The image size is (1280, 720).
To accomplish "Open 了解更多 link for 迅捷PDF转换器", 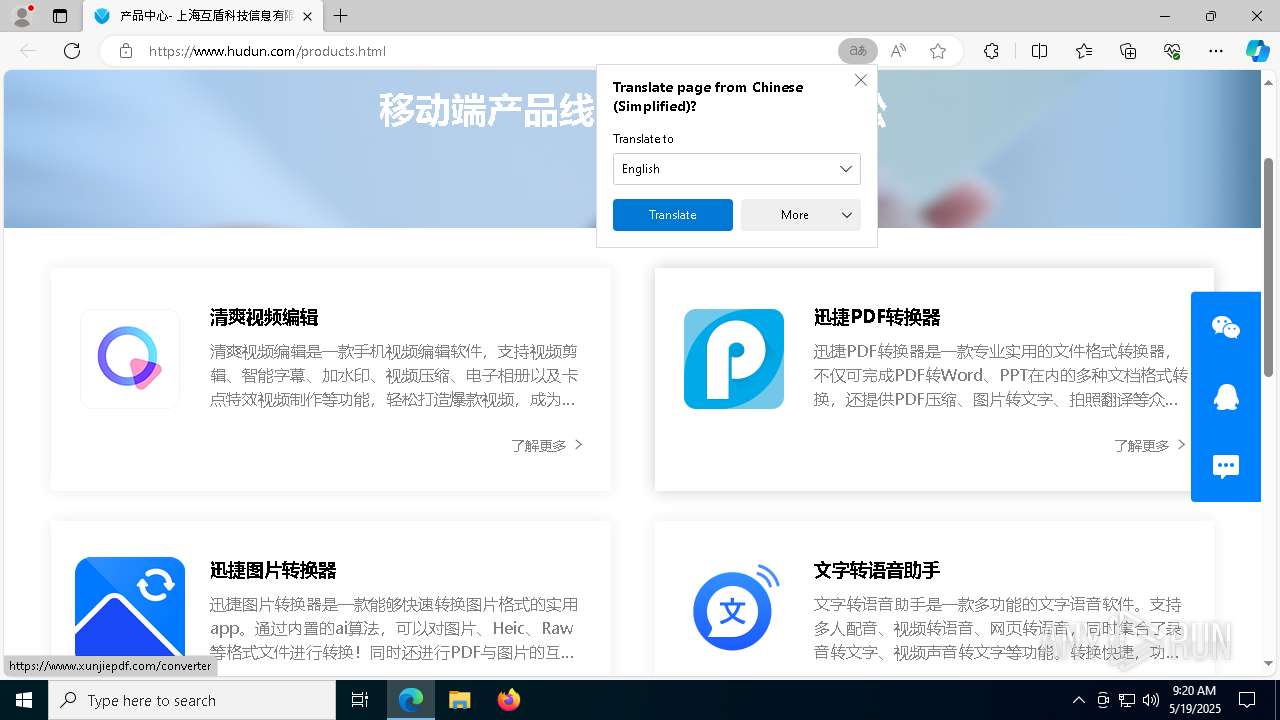I will 1150,445.
